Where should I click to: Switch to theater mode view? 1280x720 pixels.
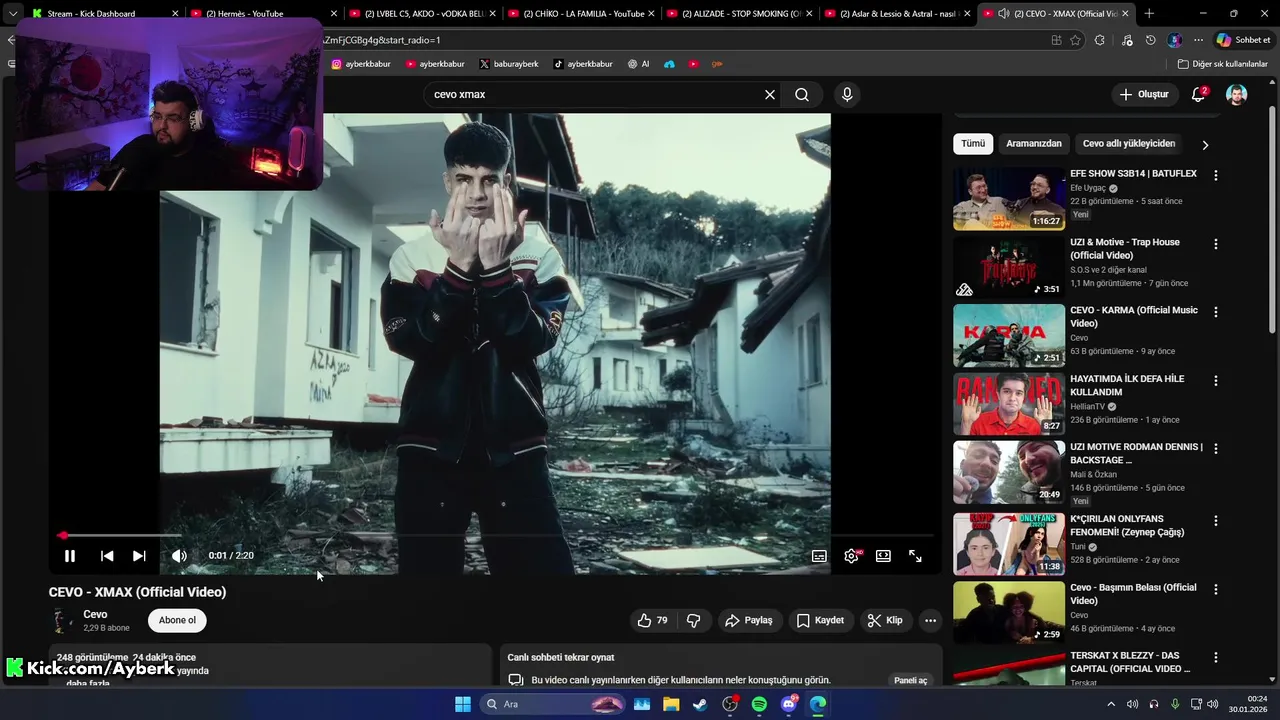click(883, 556)
